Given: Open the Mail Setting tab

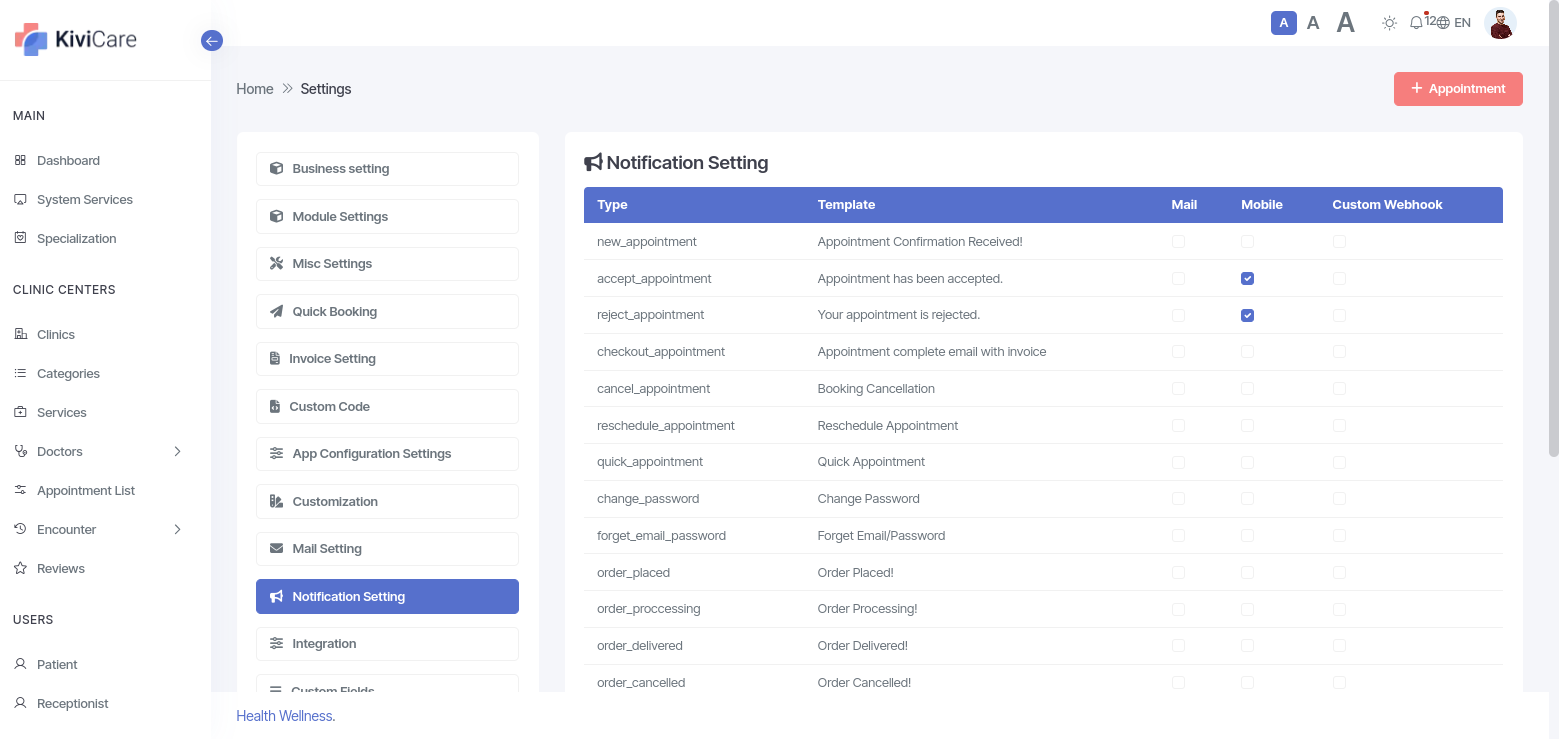Looking at the screenshot, I should [x=387, y=549].
